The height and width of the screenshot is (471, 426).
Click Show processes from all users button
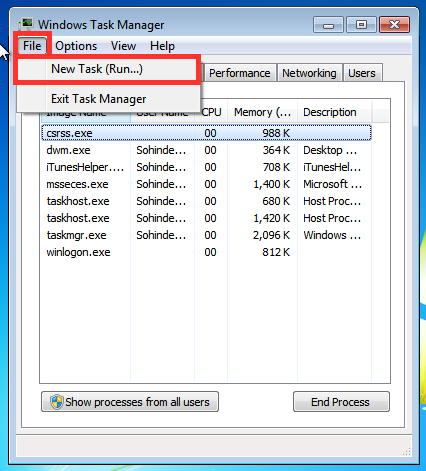pos(130,402)
